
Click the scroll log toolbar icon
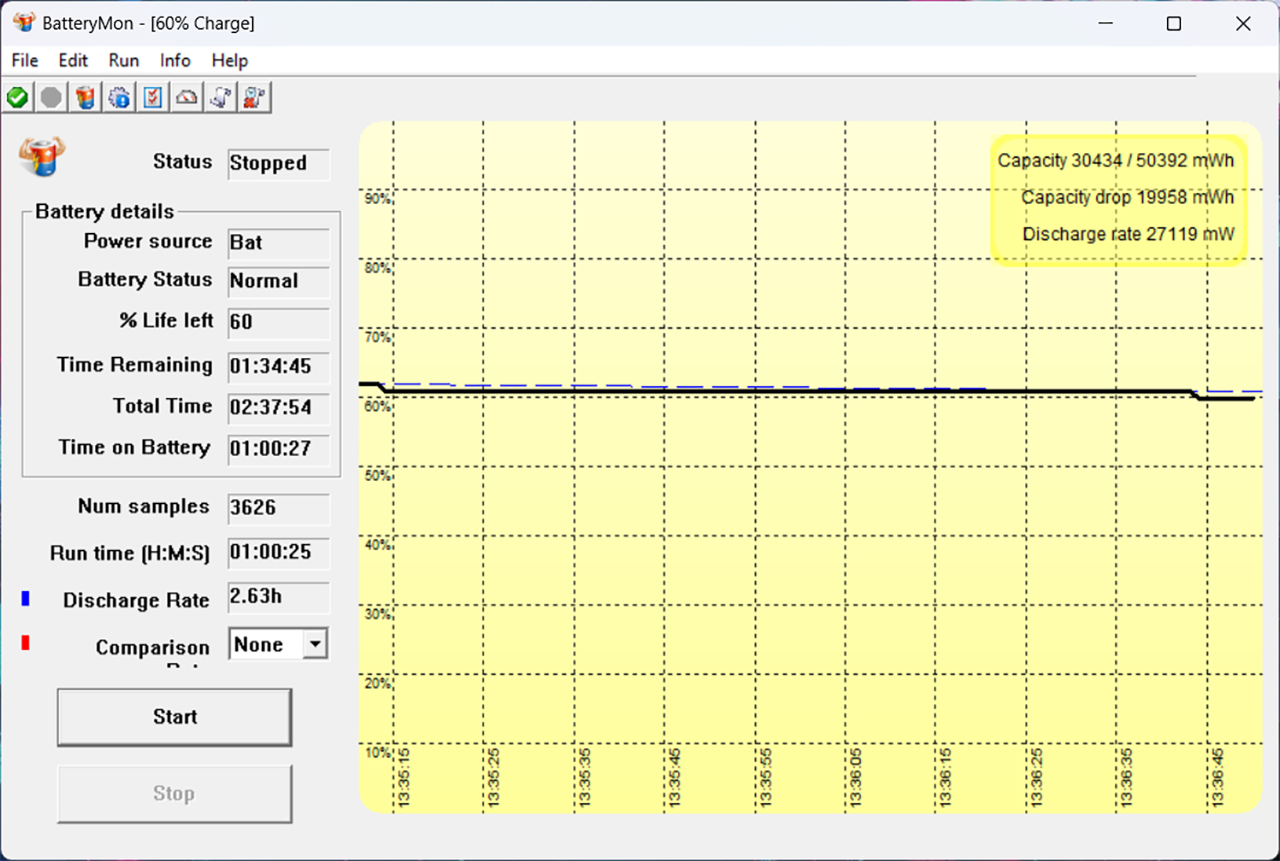(221, 97)
